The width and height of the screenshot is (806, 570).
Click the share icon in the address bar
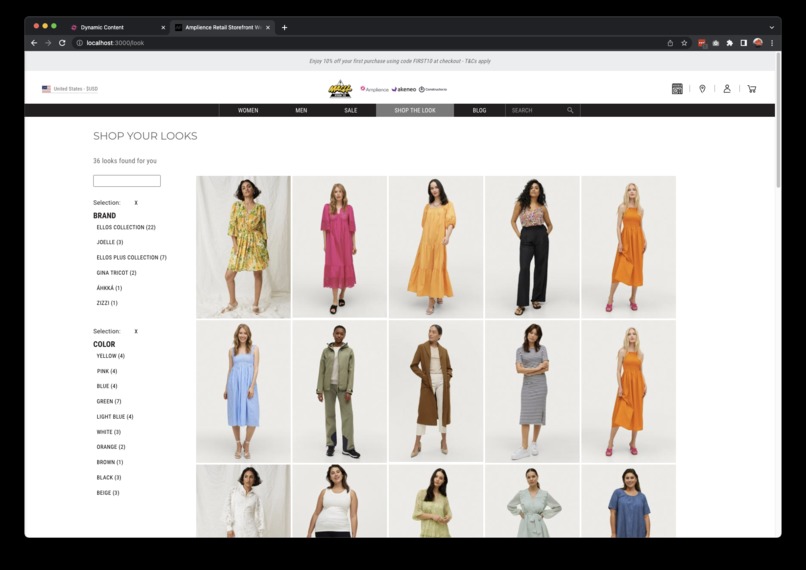tap(670, 43)
